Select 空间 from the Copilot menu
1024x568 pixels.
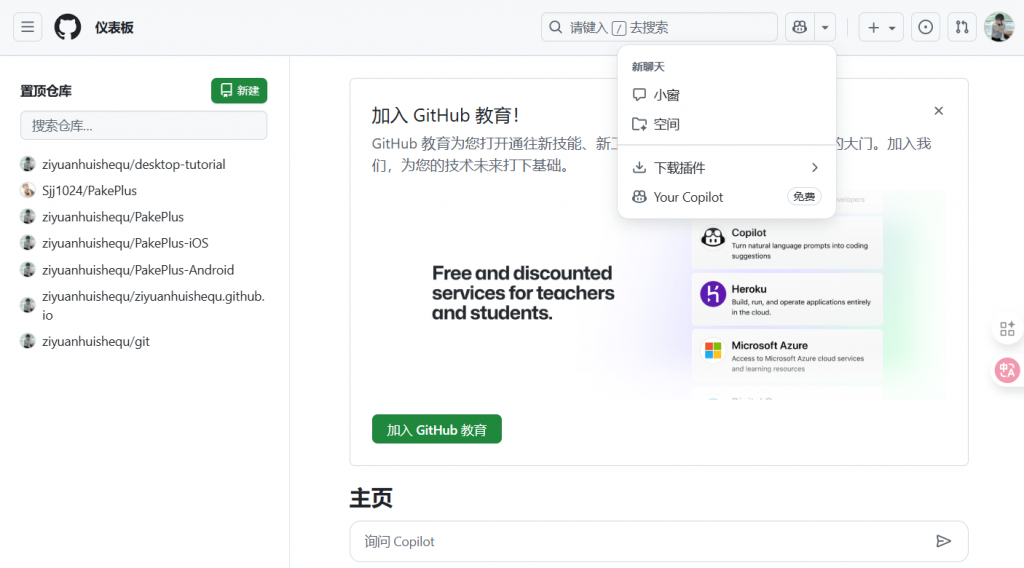[667, 125]
